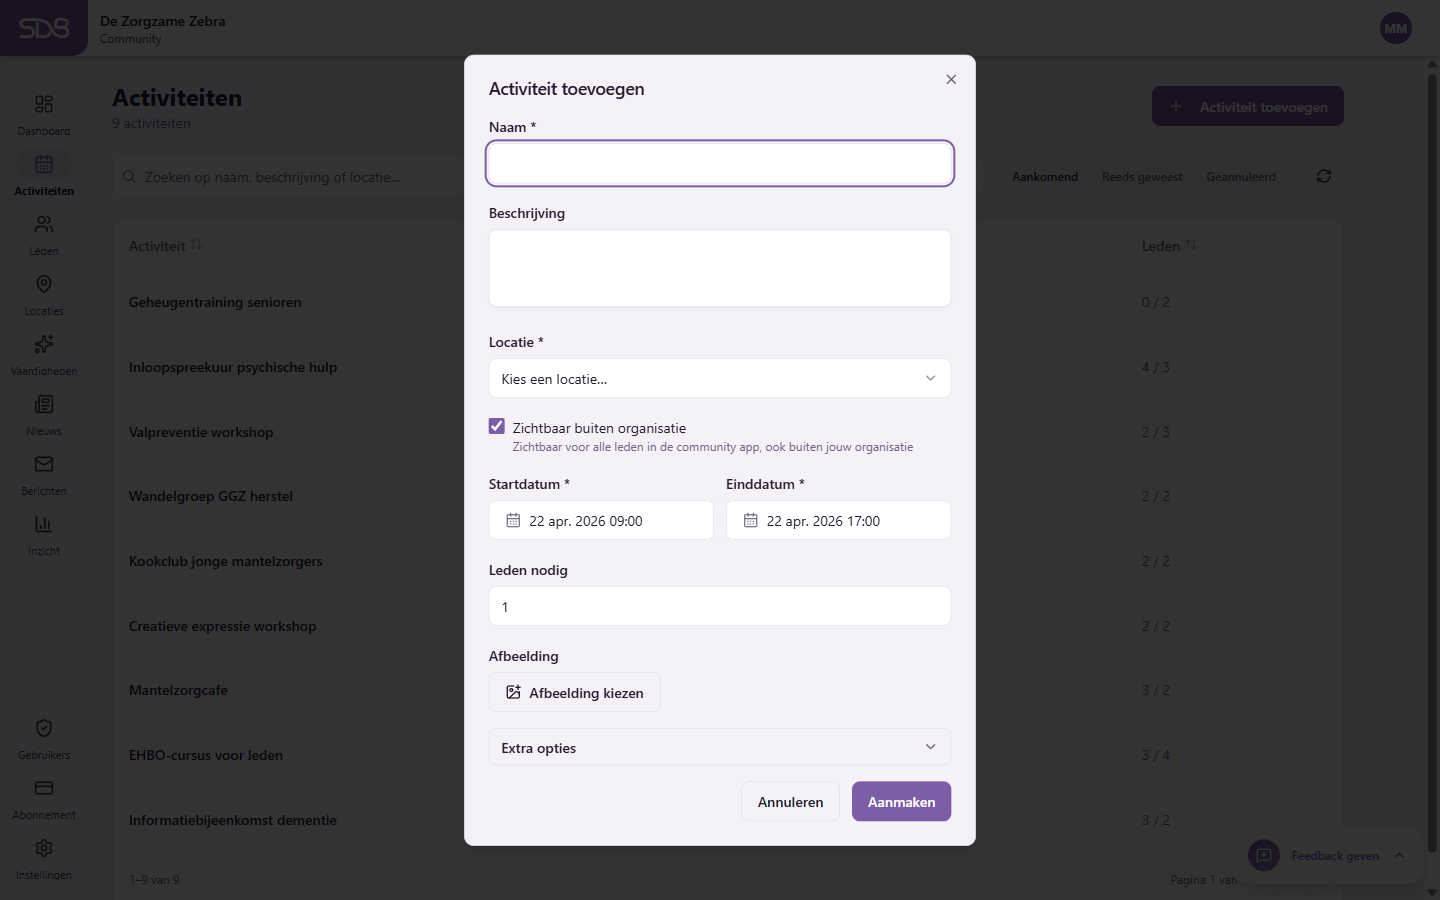Image resolution: width=1440 pixels, height=900 pixels.
Task: Focus the Naam text field
Action: coord(719,164)
